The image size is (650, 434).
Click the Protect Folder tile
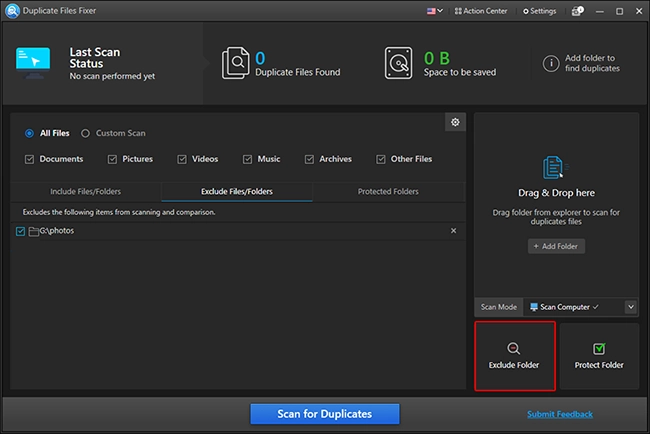(599, 356)
